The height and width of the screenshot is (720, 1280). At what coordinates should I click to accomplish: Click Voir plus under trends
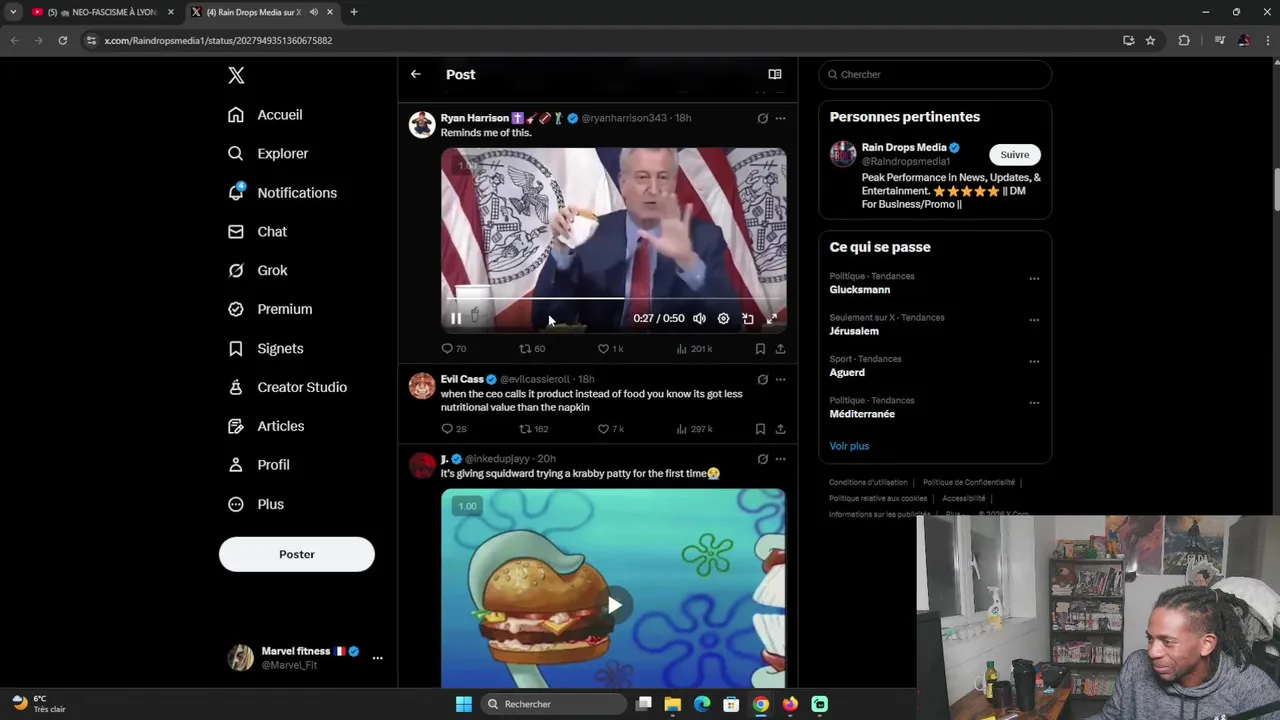click(849, 446)
